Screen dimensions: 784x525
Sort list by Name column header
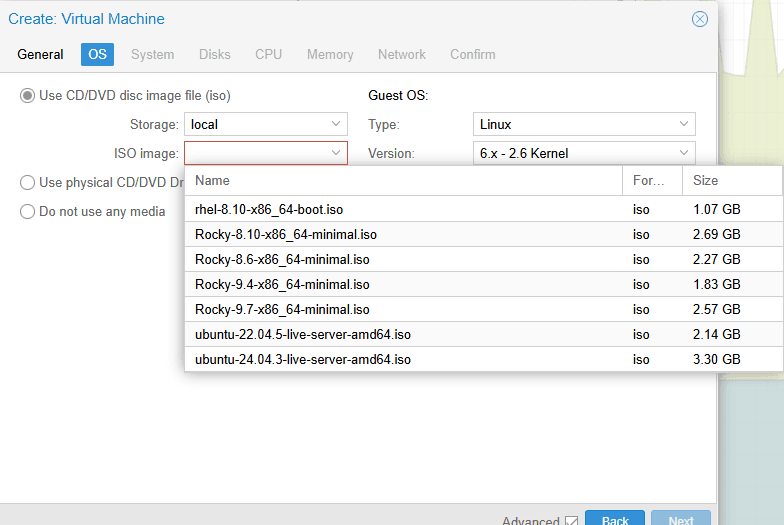pyautogui.click(x=404, y=180)
